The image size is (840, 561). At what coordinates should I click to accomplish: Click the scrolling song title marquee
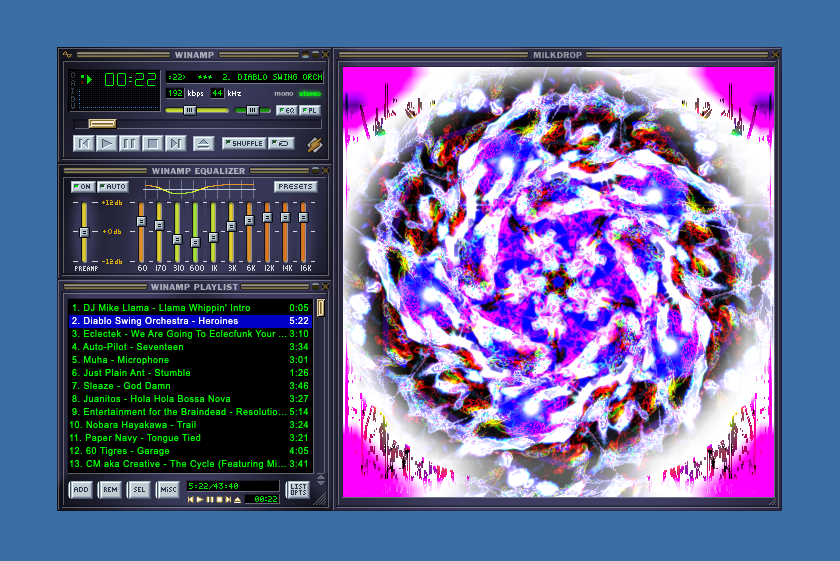pos(245,77)
